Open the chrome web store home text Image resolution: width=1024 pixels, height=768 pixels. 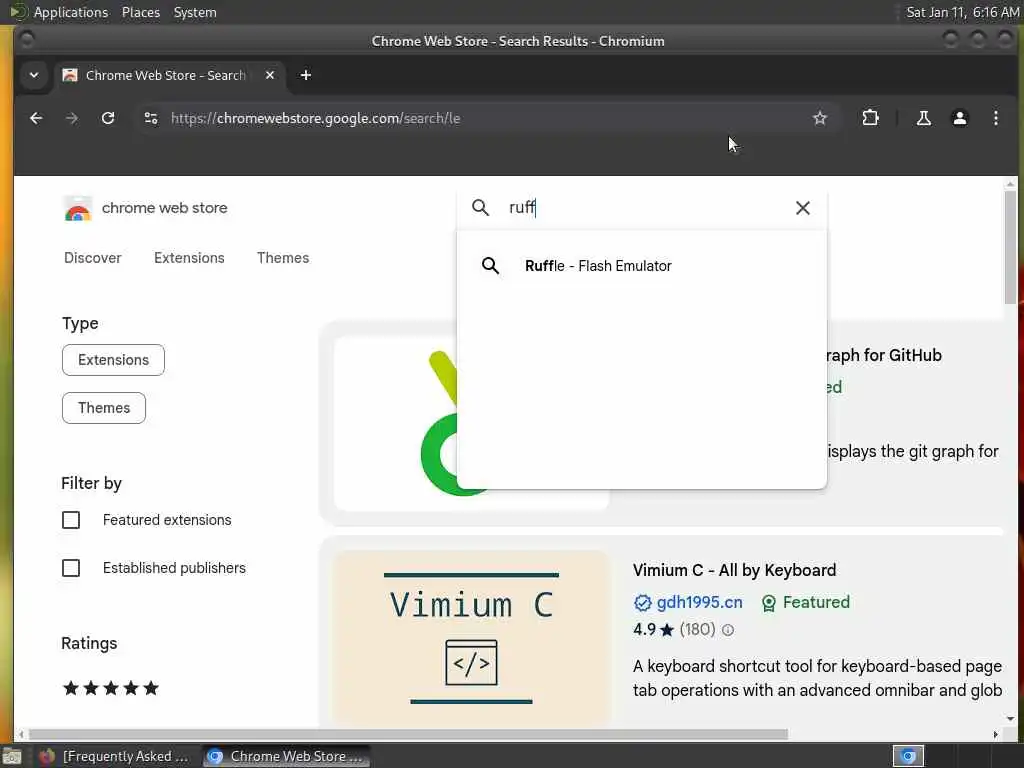(x=165, y=208)
